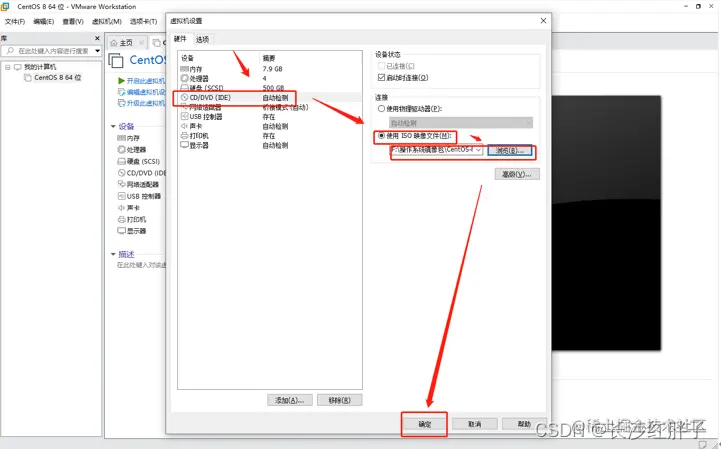721x449 pixels.
Task: Select the 硬盘 (SCSI) disk icon in the settings dialog
Action: [x=184, y=87]
